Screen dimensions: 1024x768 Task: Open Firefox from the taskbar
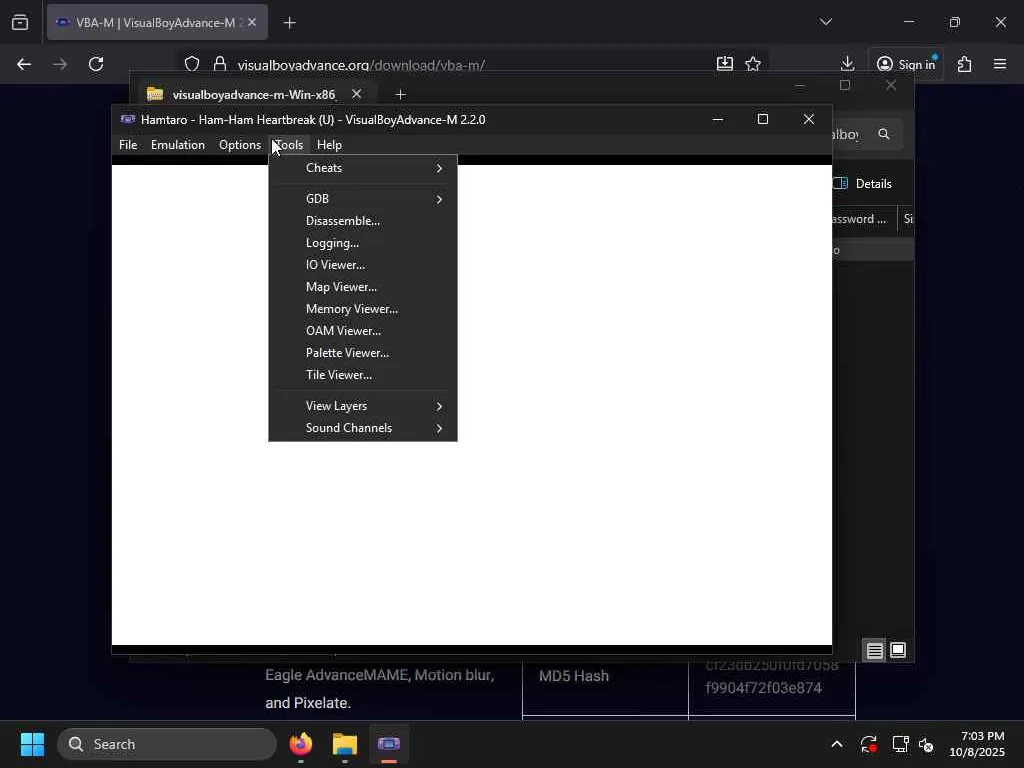pyautogui.click(x=301, y=744)
